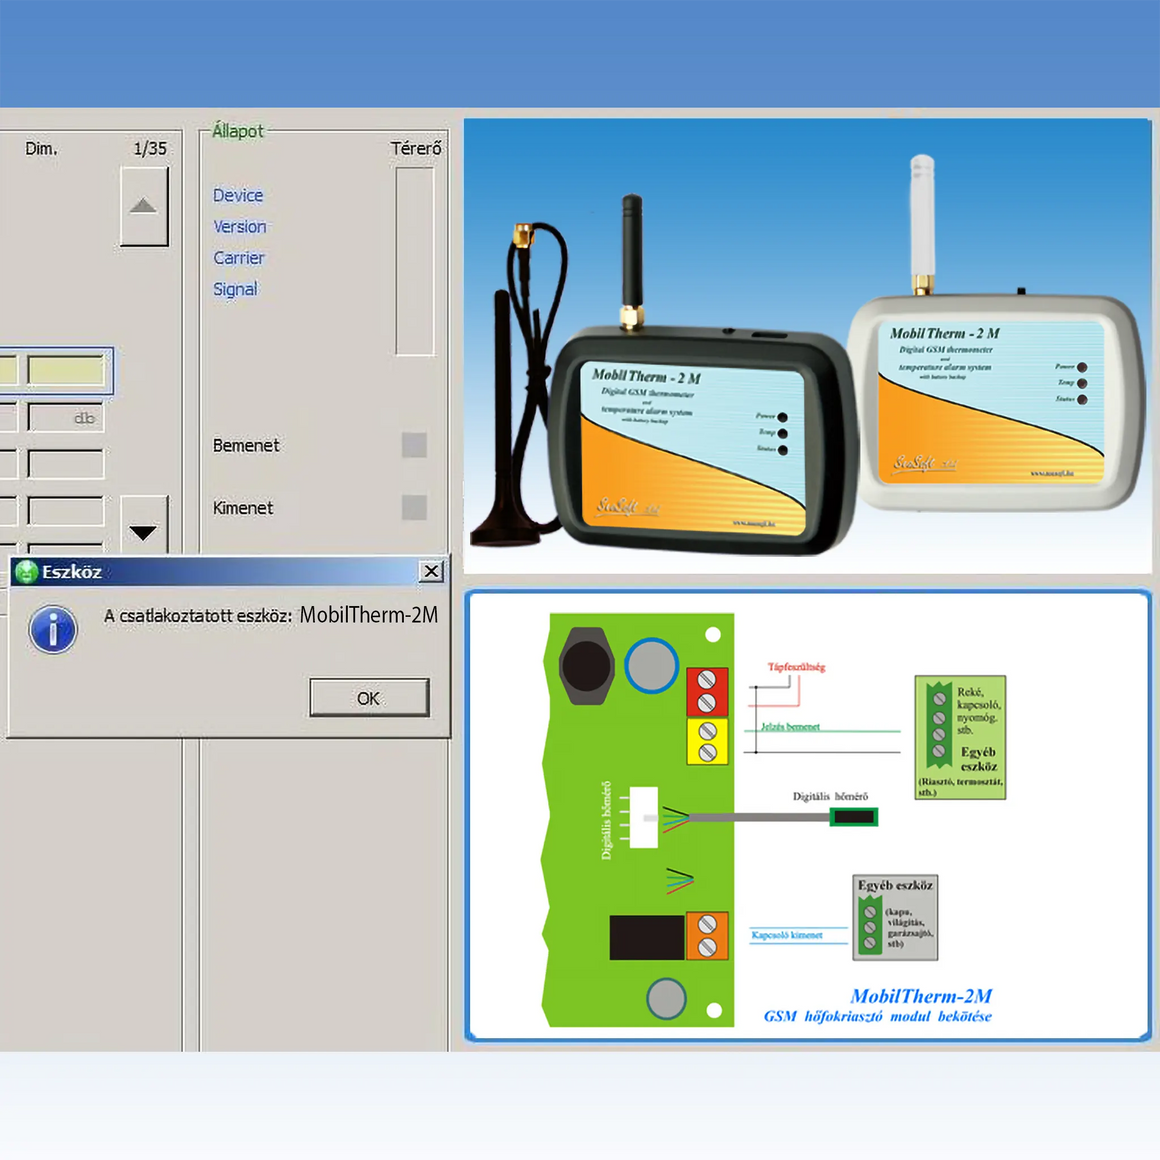Click the yellow terminal block in diagram
The image size is (1160, 1160).
(707, 741)
